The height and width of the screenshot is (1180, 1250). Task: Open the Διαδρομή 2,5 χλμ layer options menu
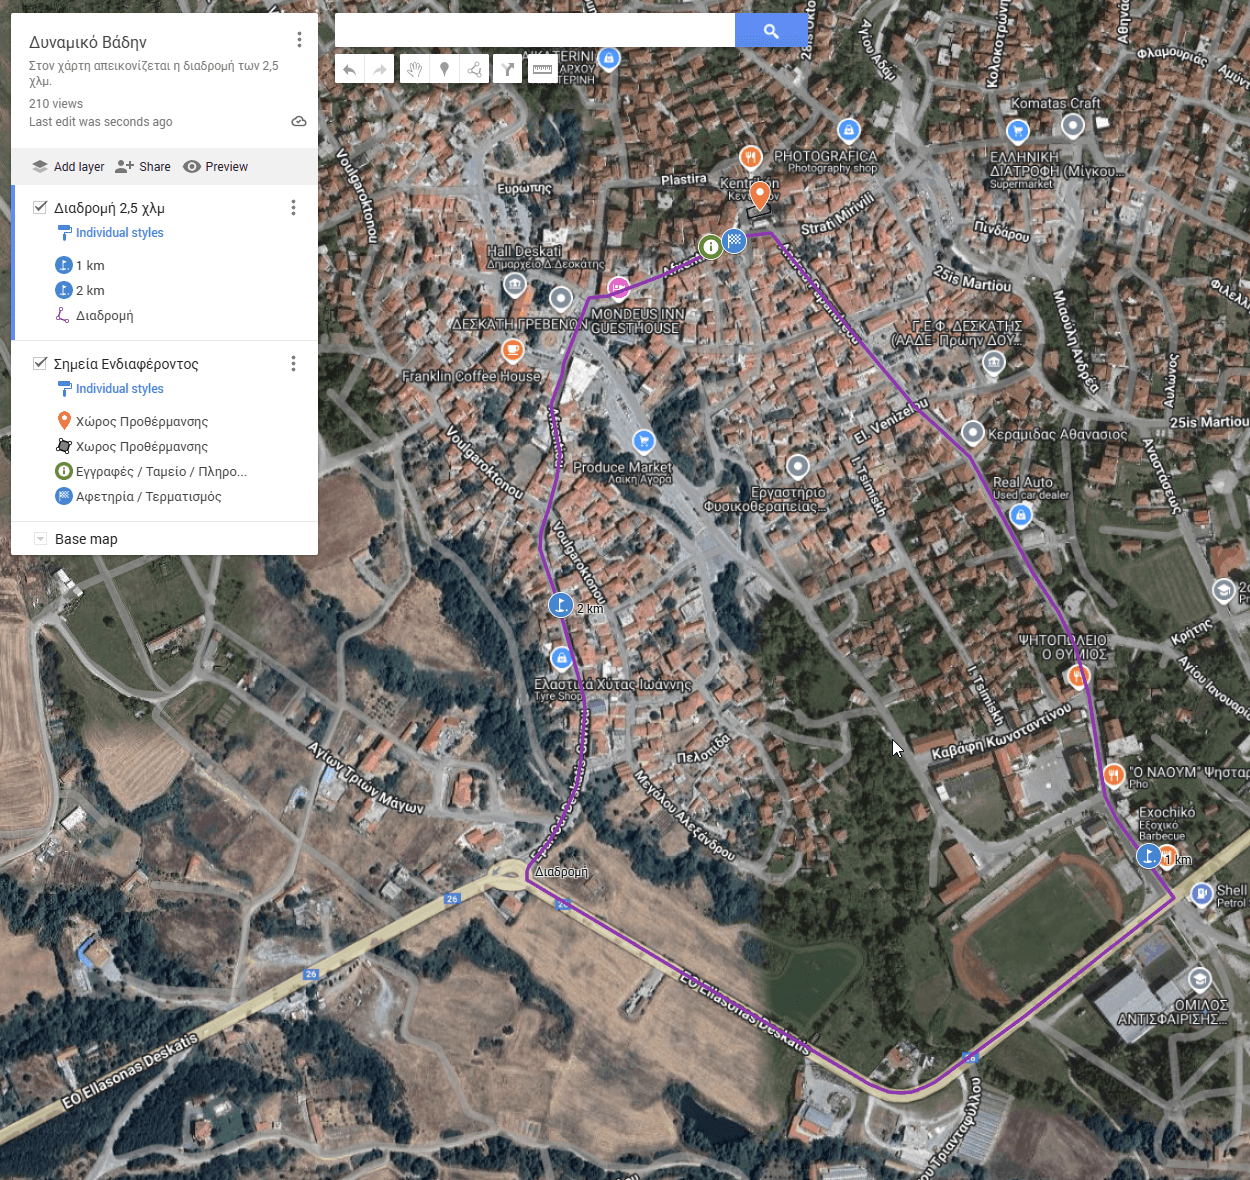click(x=293, y=208)
